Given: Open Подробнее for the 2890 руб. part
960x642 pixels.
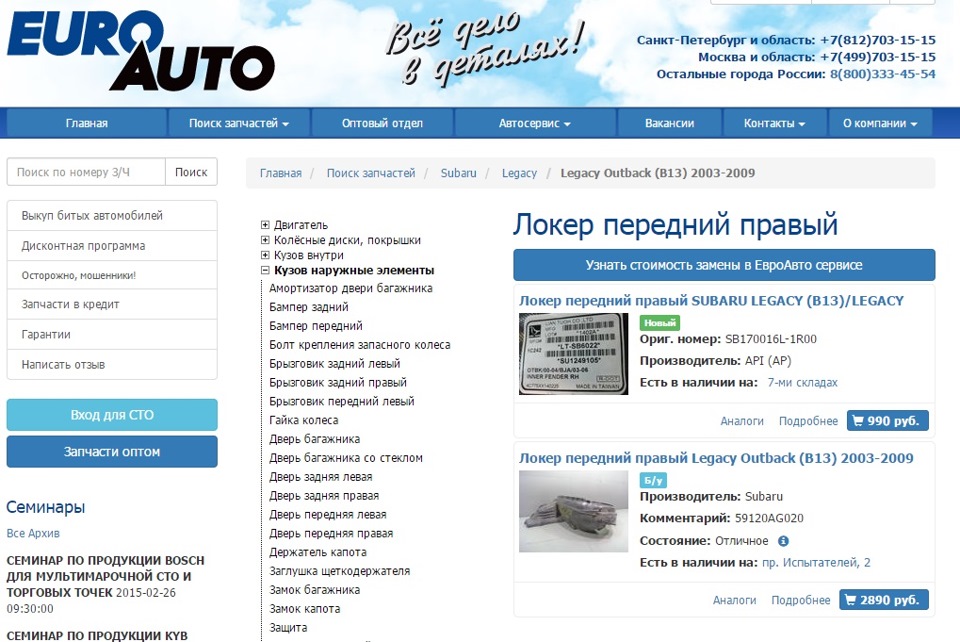Looking at the screenshot, I should (801, 600).
